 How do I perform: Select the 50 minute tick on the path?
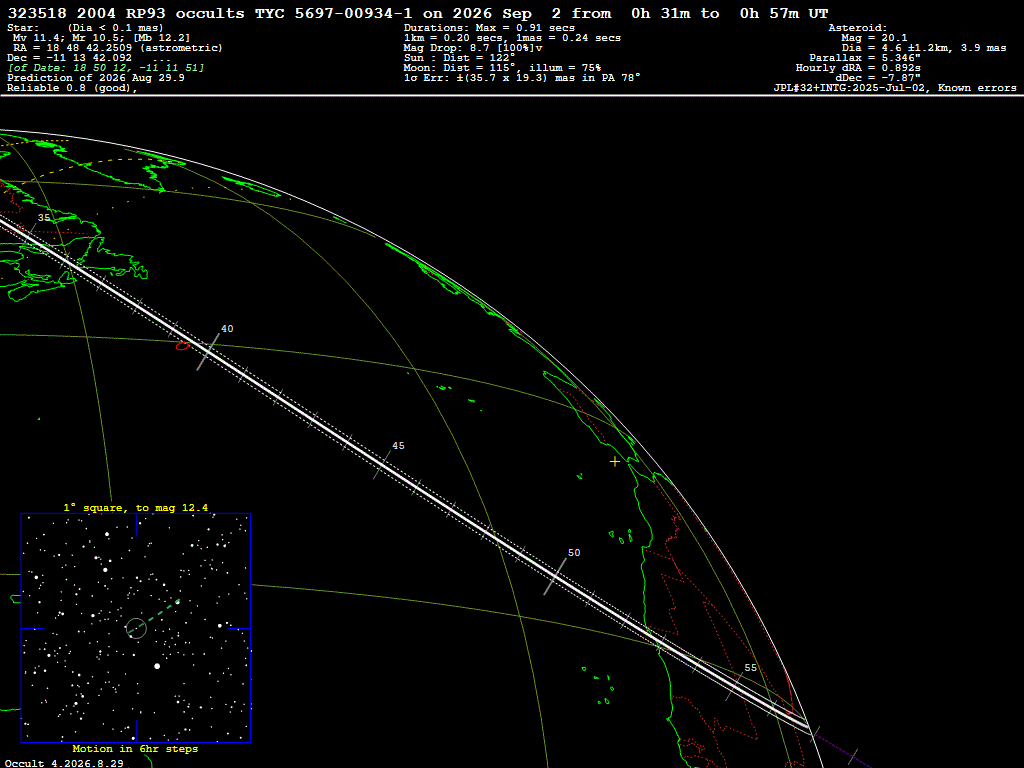[555, 577]
